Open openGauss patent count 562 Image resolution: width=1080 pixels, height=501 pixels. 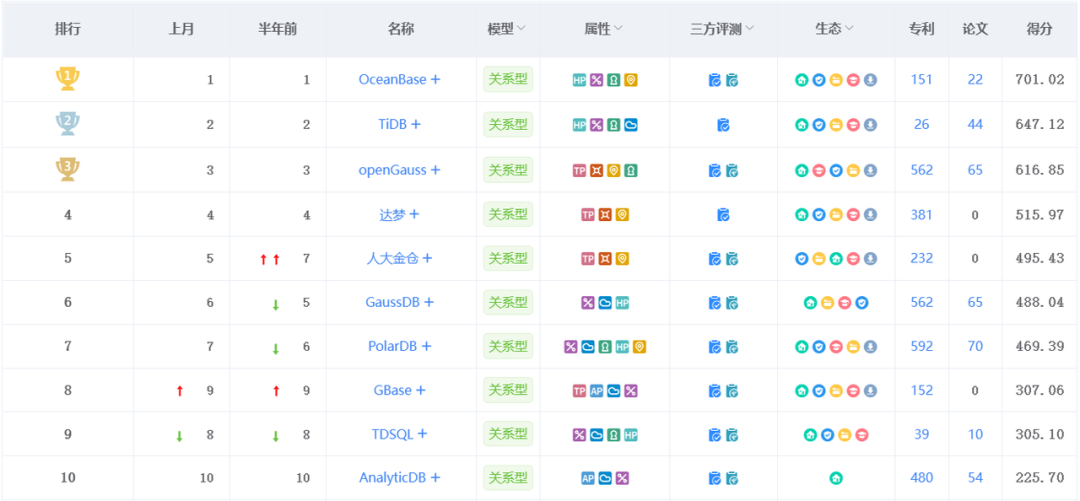click(922, 170)
